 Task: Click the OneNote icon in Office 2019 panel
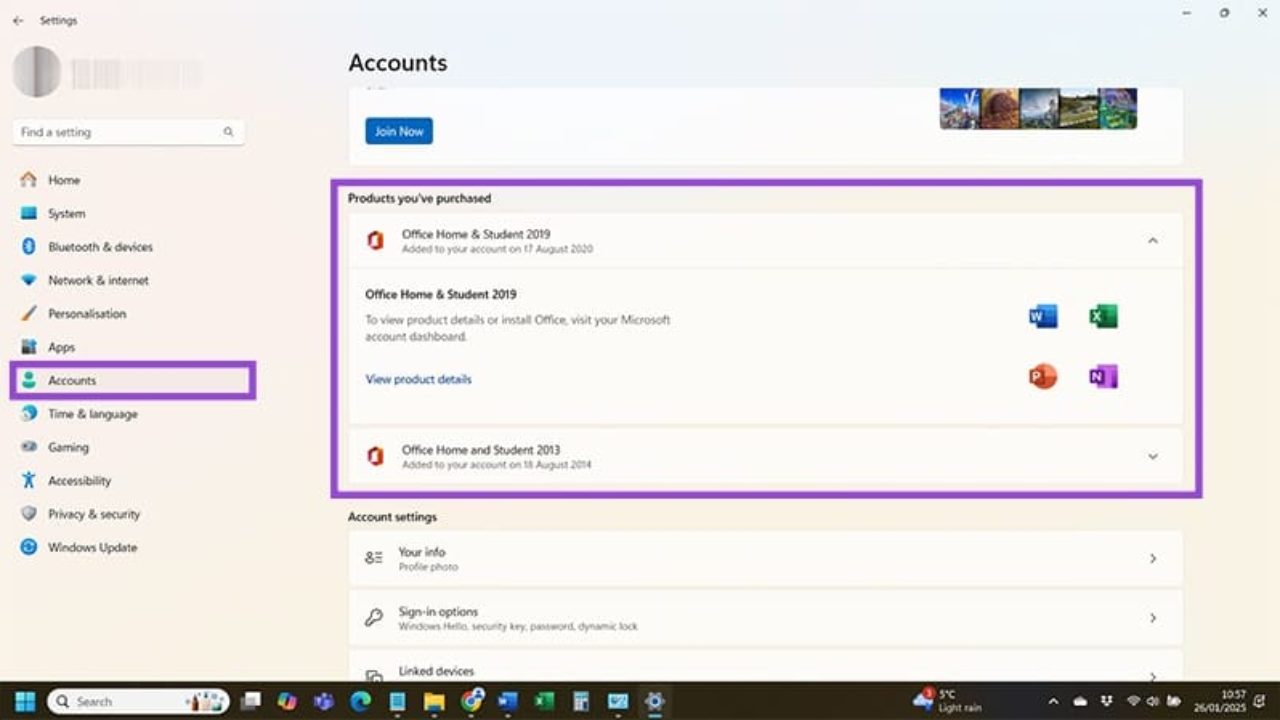(x=1103, y=377)
